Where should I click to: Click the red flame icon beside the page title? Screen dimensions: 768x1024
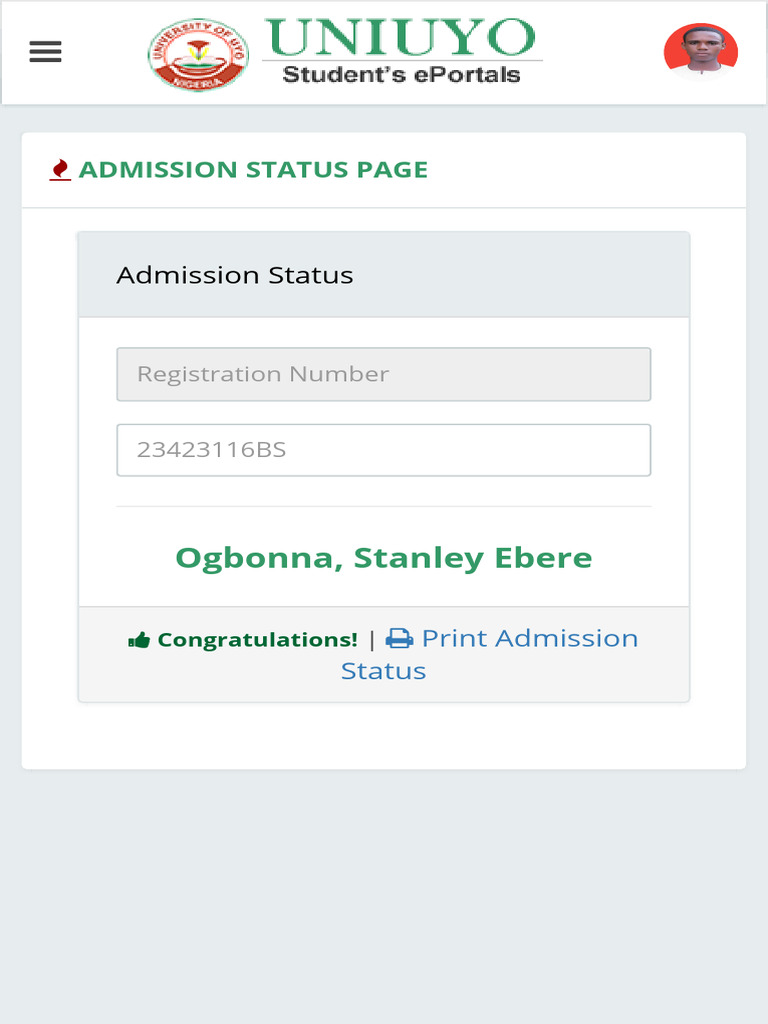[60, 170]
